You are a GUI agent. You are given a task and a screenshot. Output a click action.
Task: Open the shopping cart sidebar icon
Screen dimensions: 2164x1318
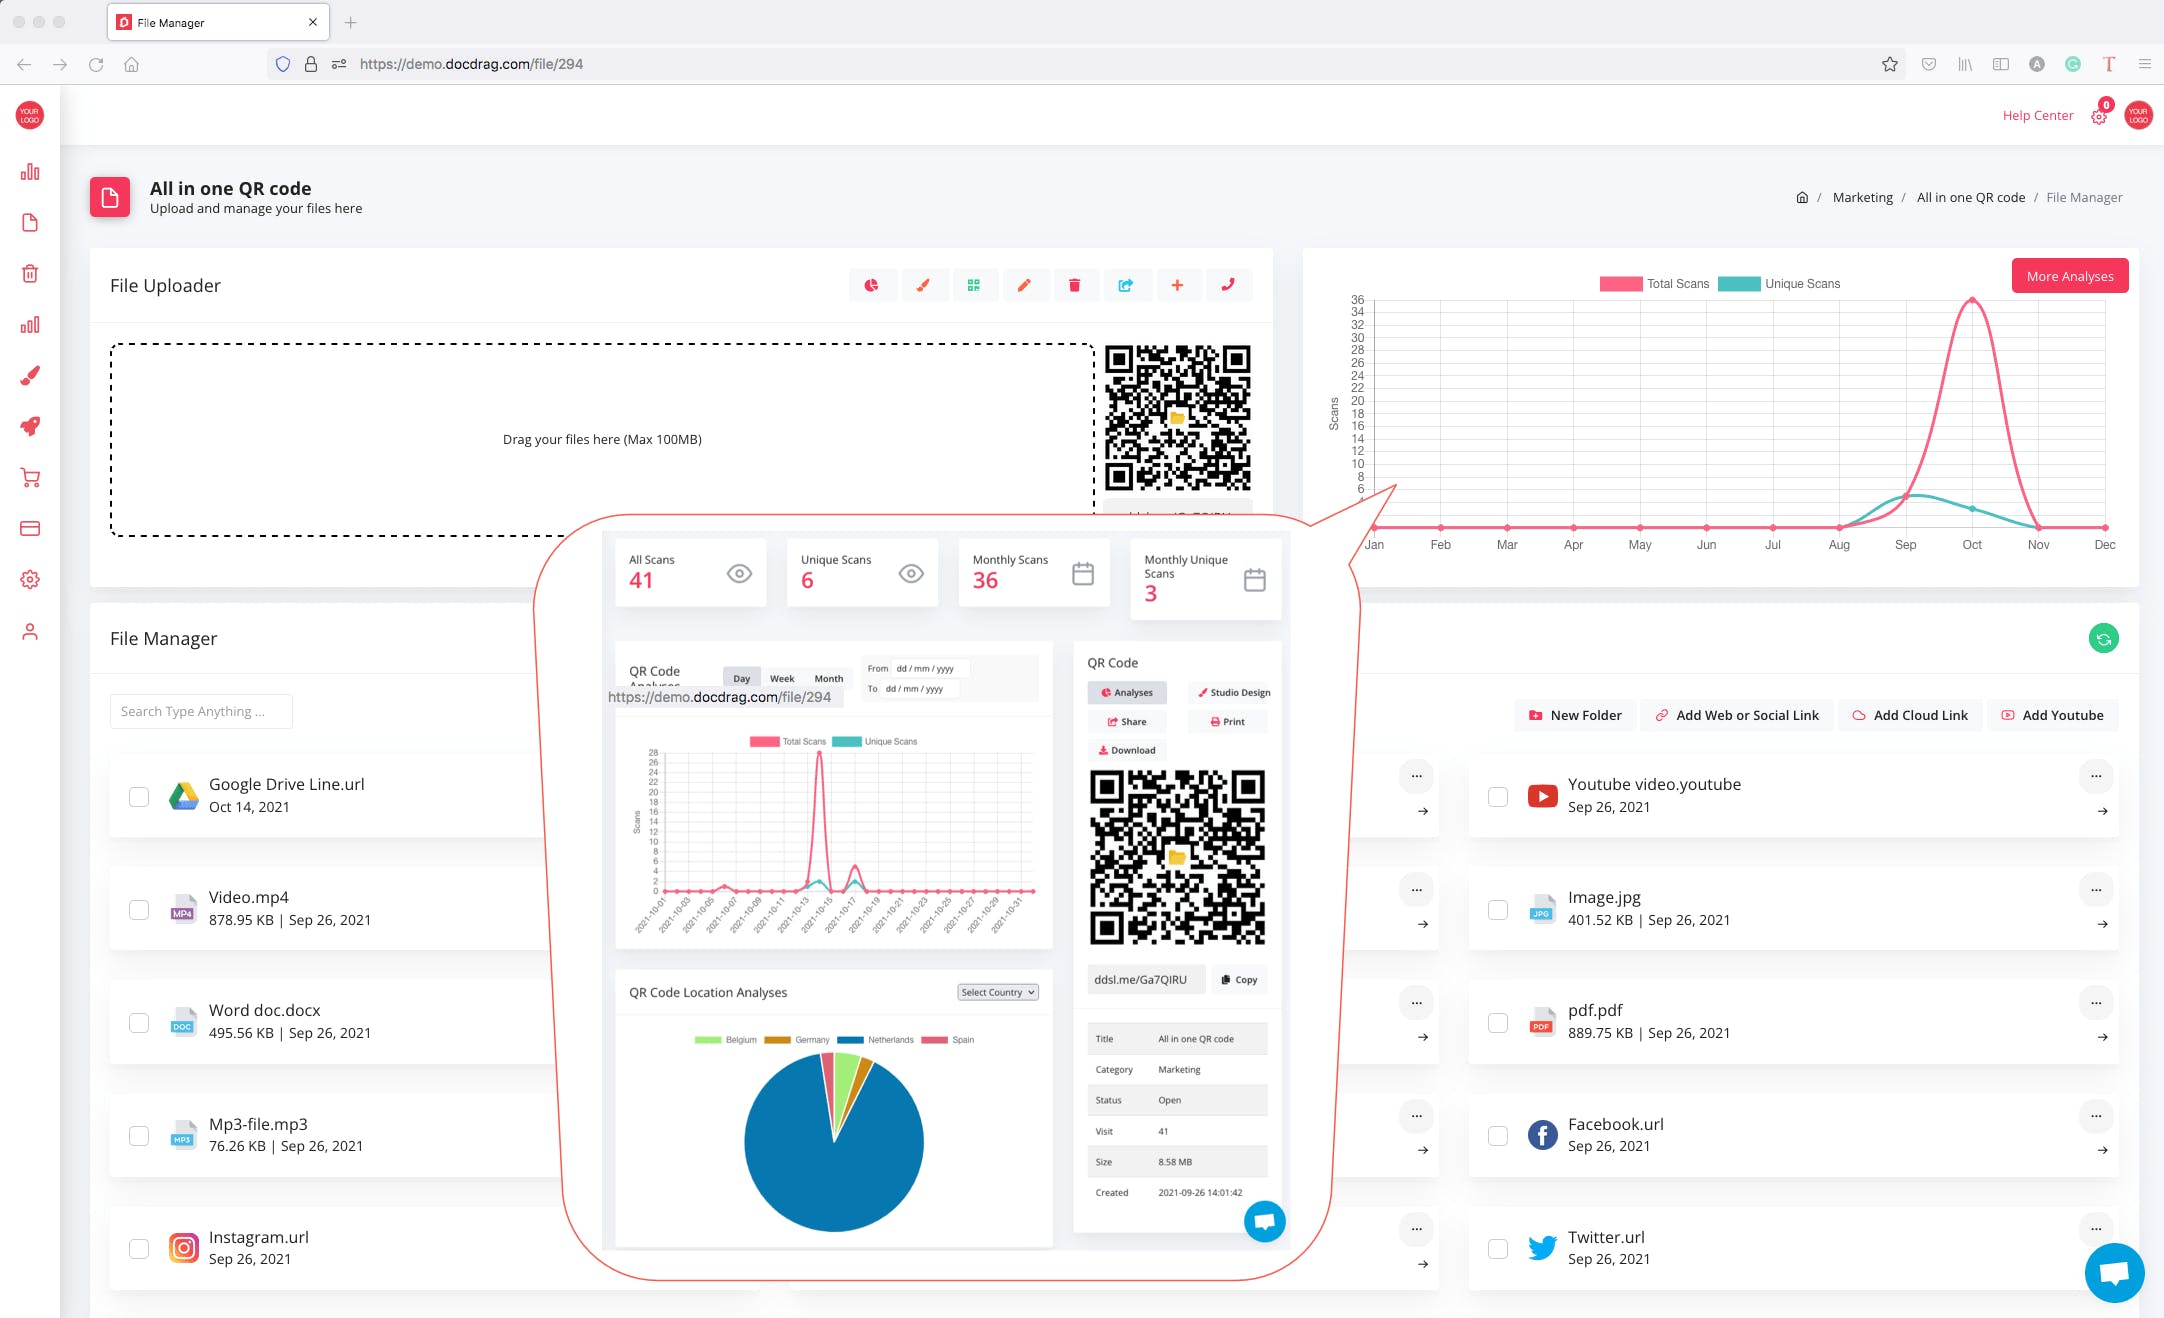30,478
